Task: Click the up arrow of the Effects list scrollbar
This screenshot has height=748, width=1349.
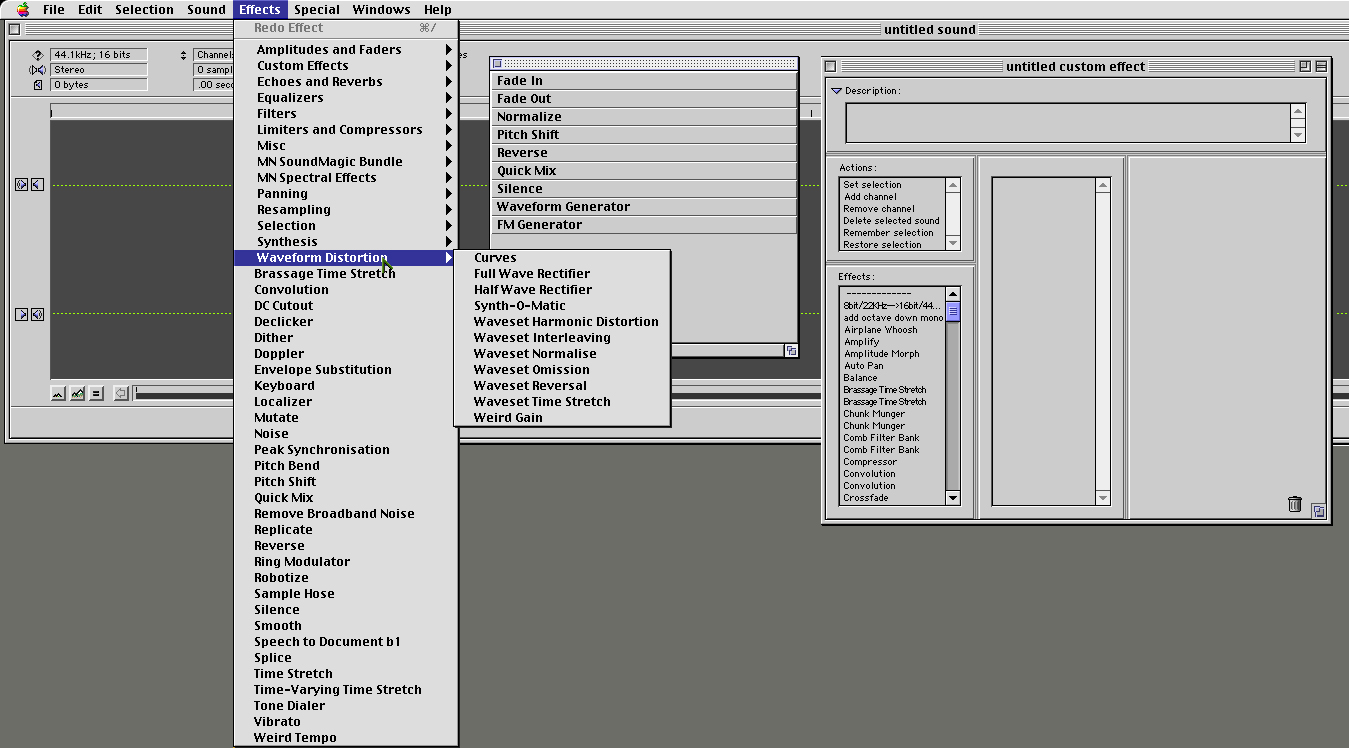Action: (x=953, y=294)
